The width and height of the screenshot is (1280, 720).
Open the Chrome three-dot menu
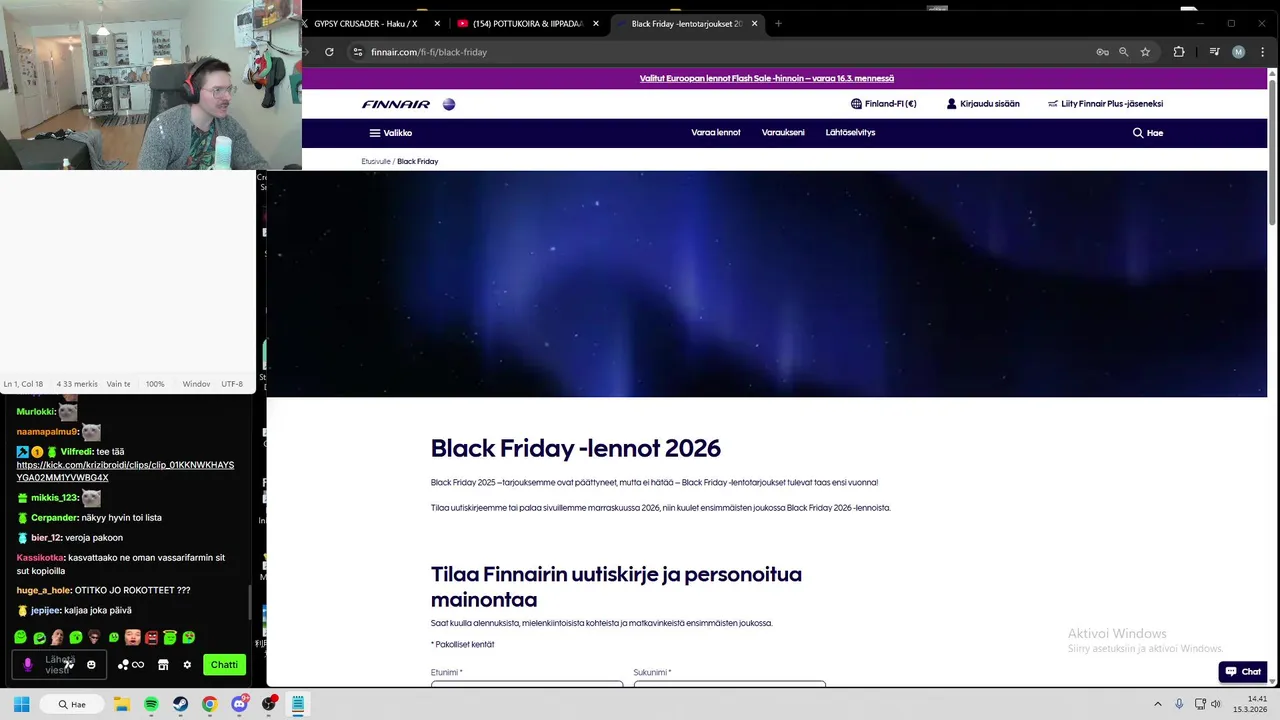tap(1262, 52)
